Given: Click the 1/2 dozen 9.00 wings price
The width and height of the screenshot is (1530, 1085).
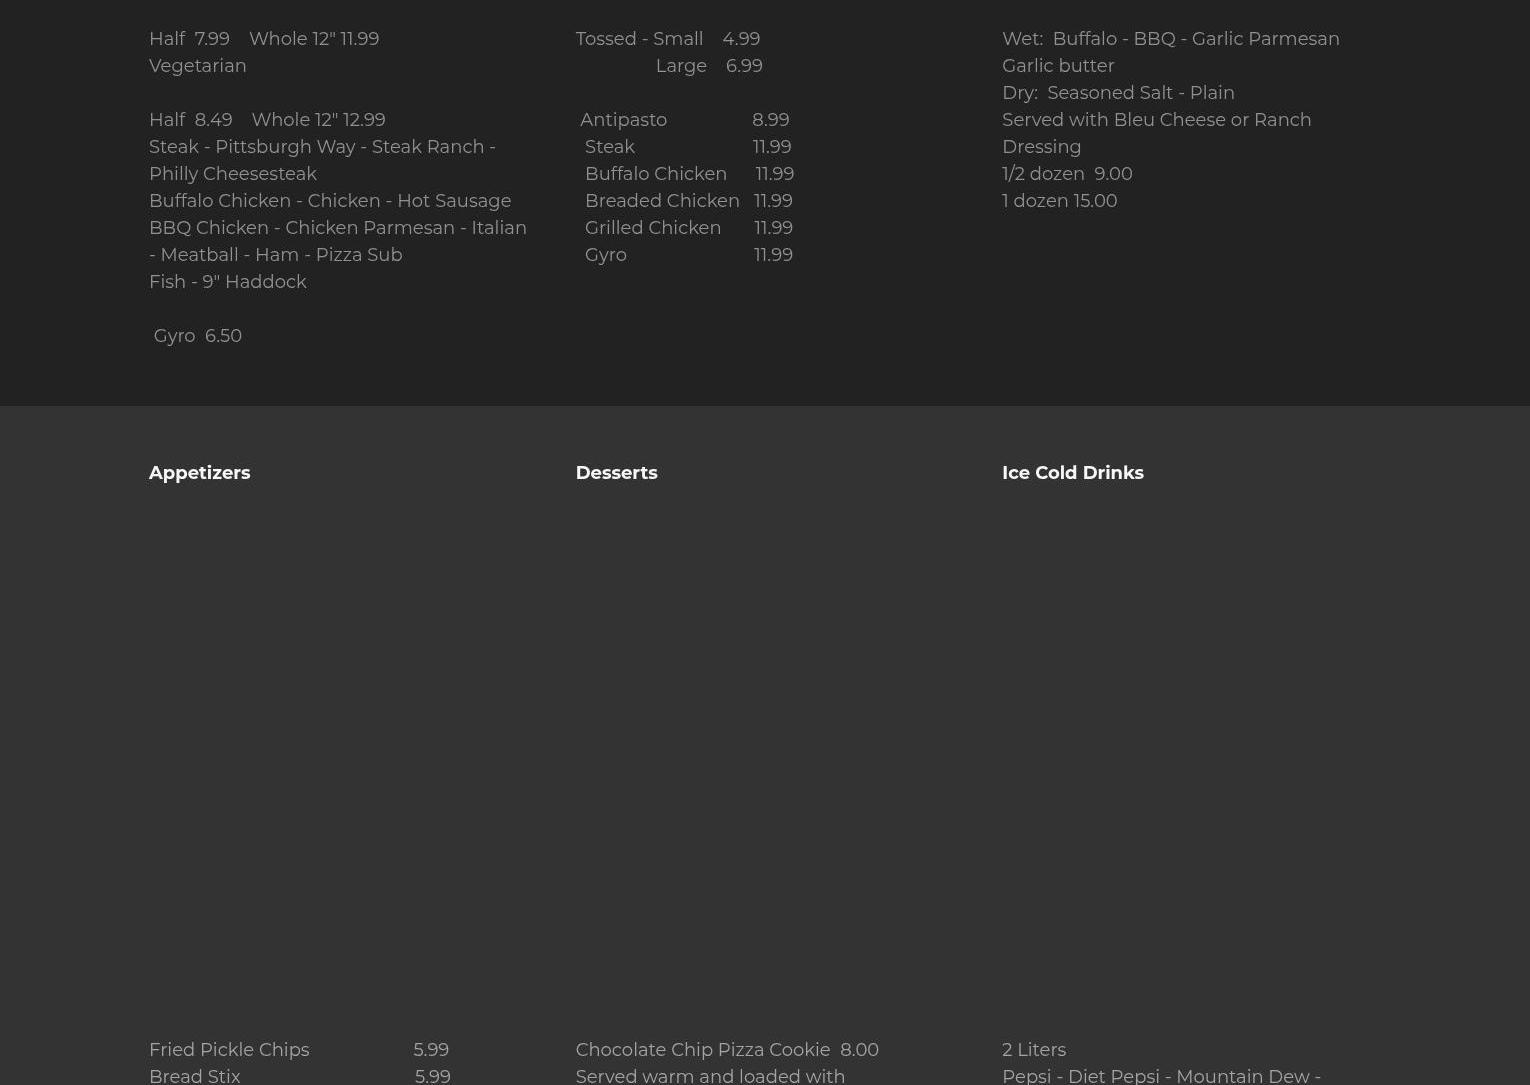Looking at the screenshot, I should pos(1066,174).
